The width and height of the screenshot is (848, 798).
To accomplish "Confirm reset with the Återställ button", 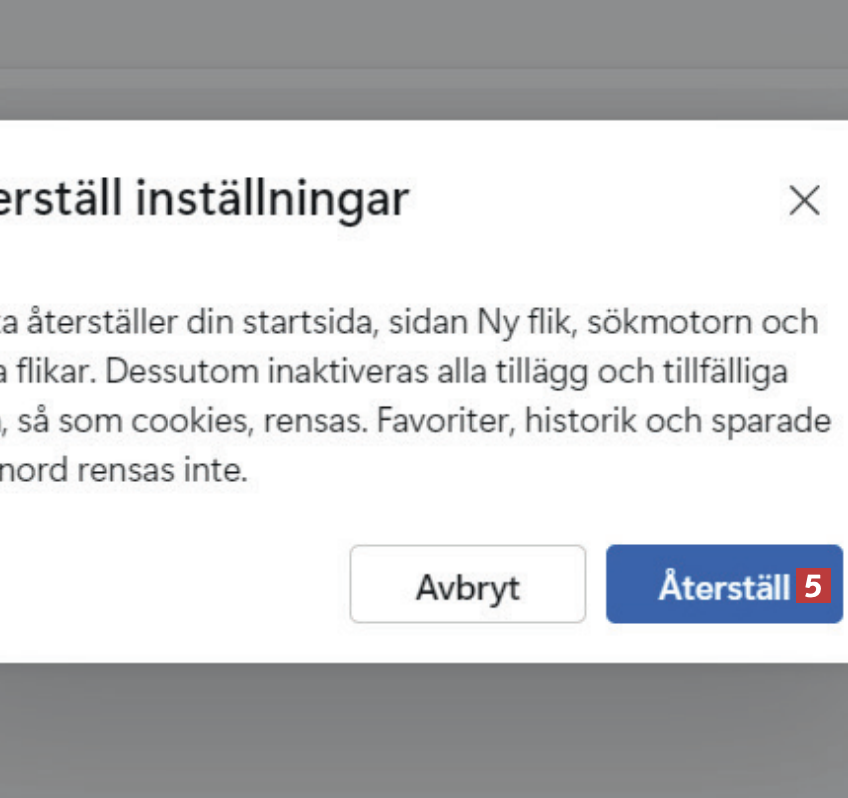I will [x=722, y=585].
